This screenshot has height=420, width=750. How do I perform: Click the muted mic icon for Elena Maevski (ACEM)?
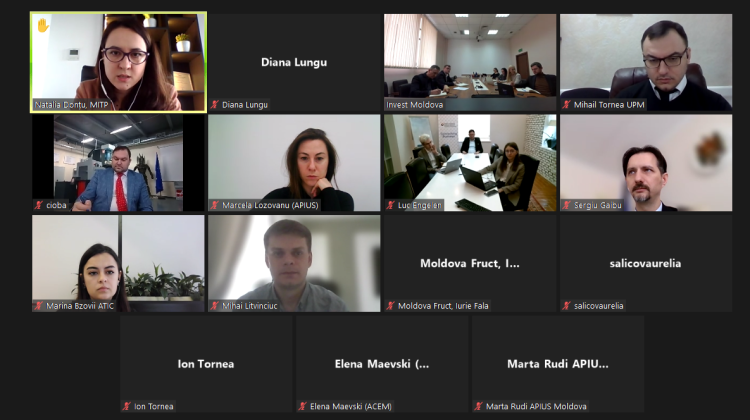pyautogui.click(x=303, y=407)
